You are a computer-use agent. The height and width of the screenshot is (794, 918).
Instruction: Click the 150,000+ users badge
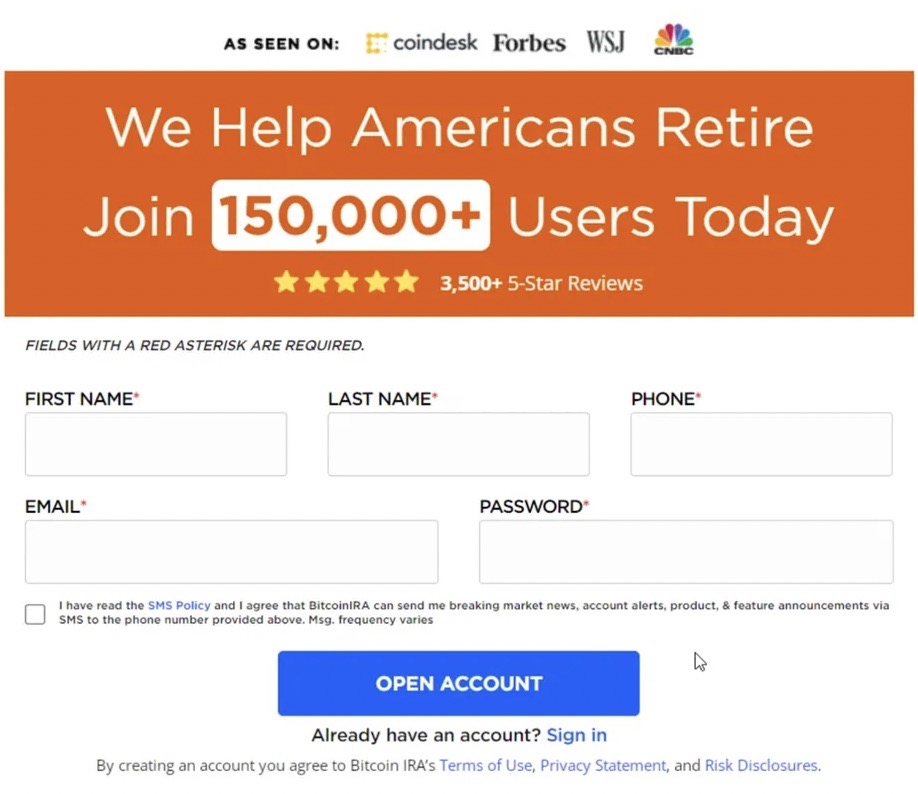(351, 216)
